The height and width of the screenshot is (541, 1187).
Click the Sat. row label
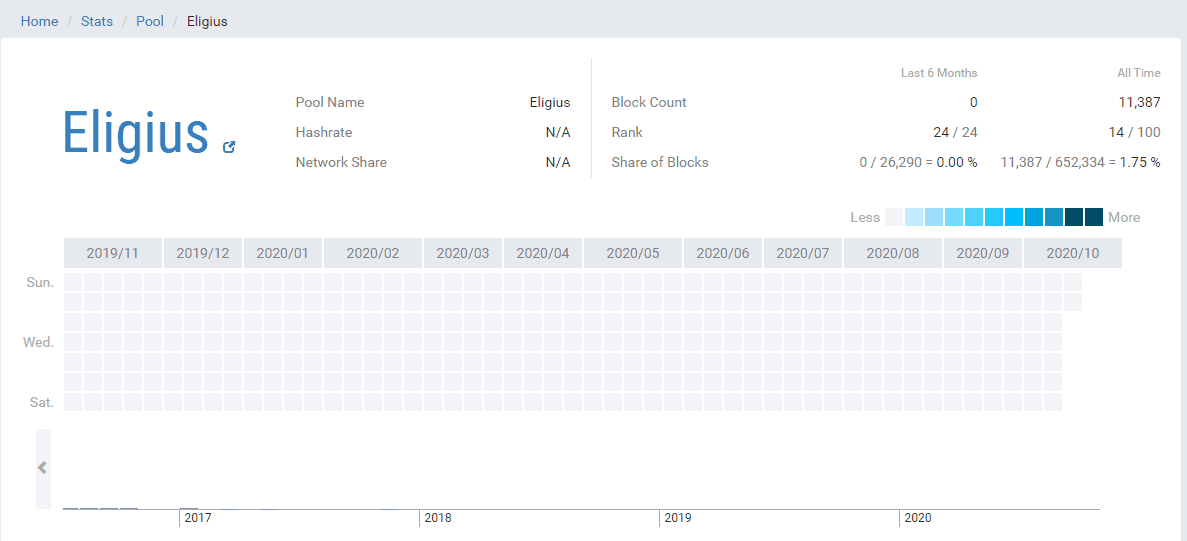pyautogui.click(x=42, y=402)
